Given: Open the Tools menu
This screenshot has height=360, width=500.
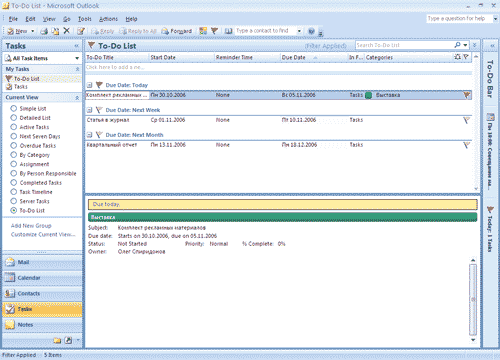Looking at the screenshot, I should coord(85,19).
